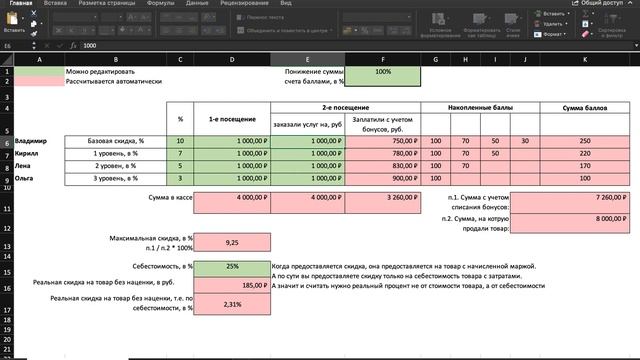
Task: Open the Copy options dropdown arrow
Action: [41, 24]
